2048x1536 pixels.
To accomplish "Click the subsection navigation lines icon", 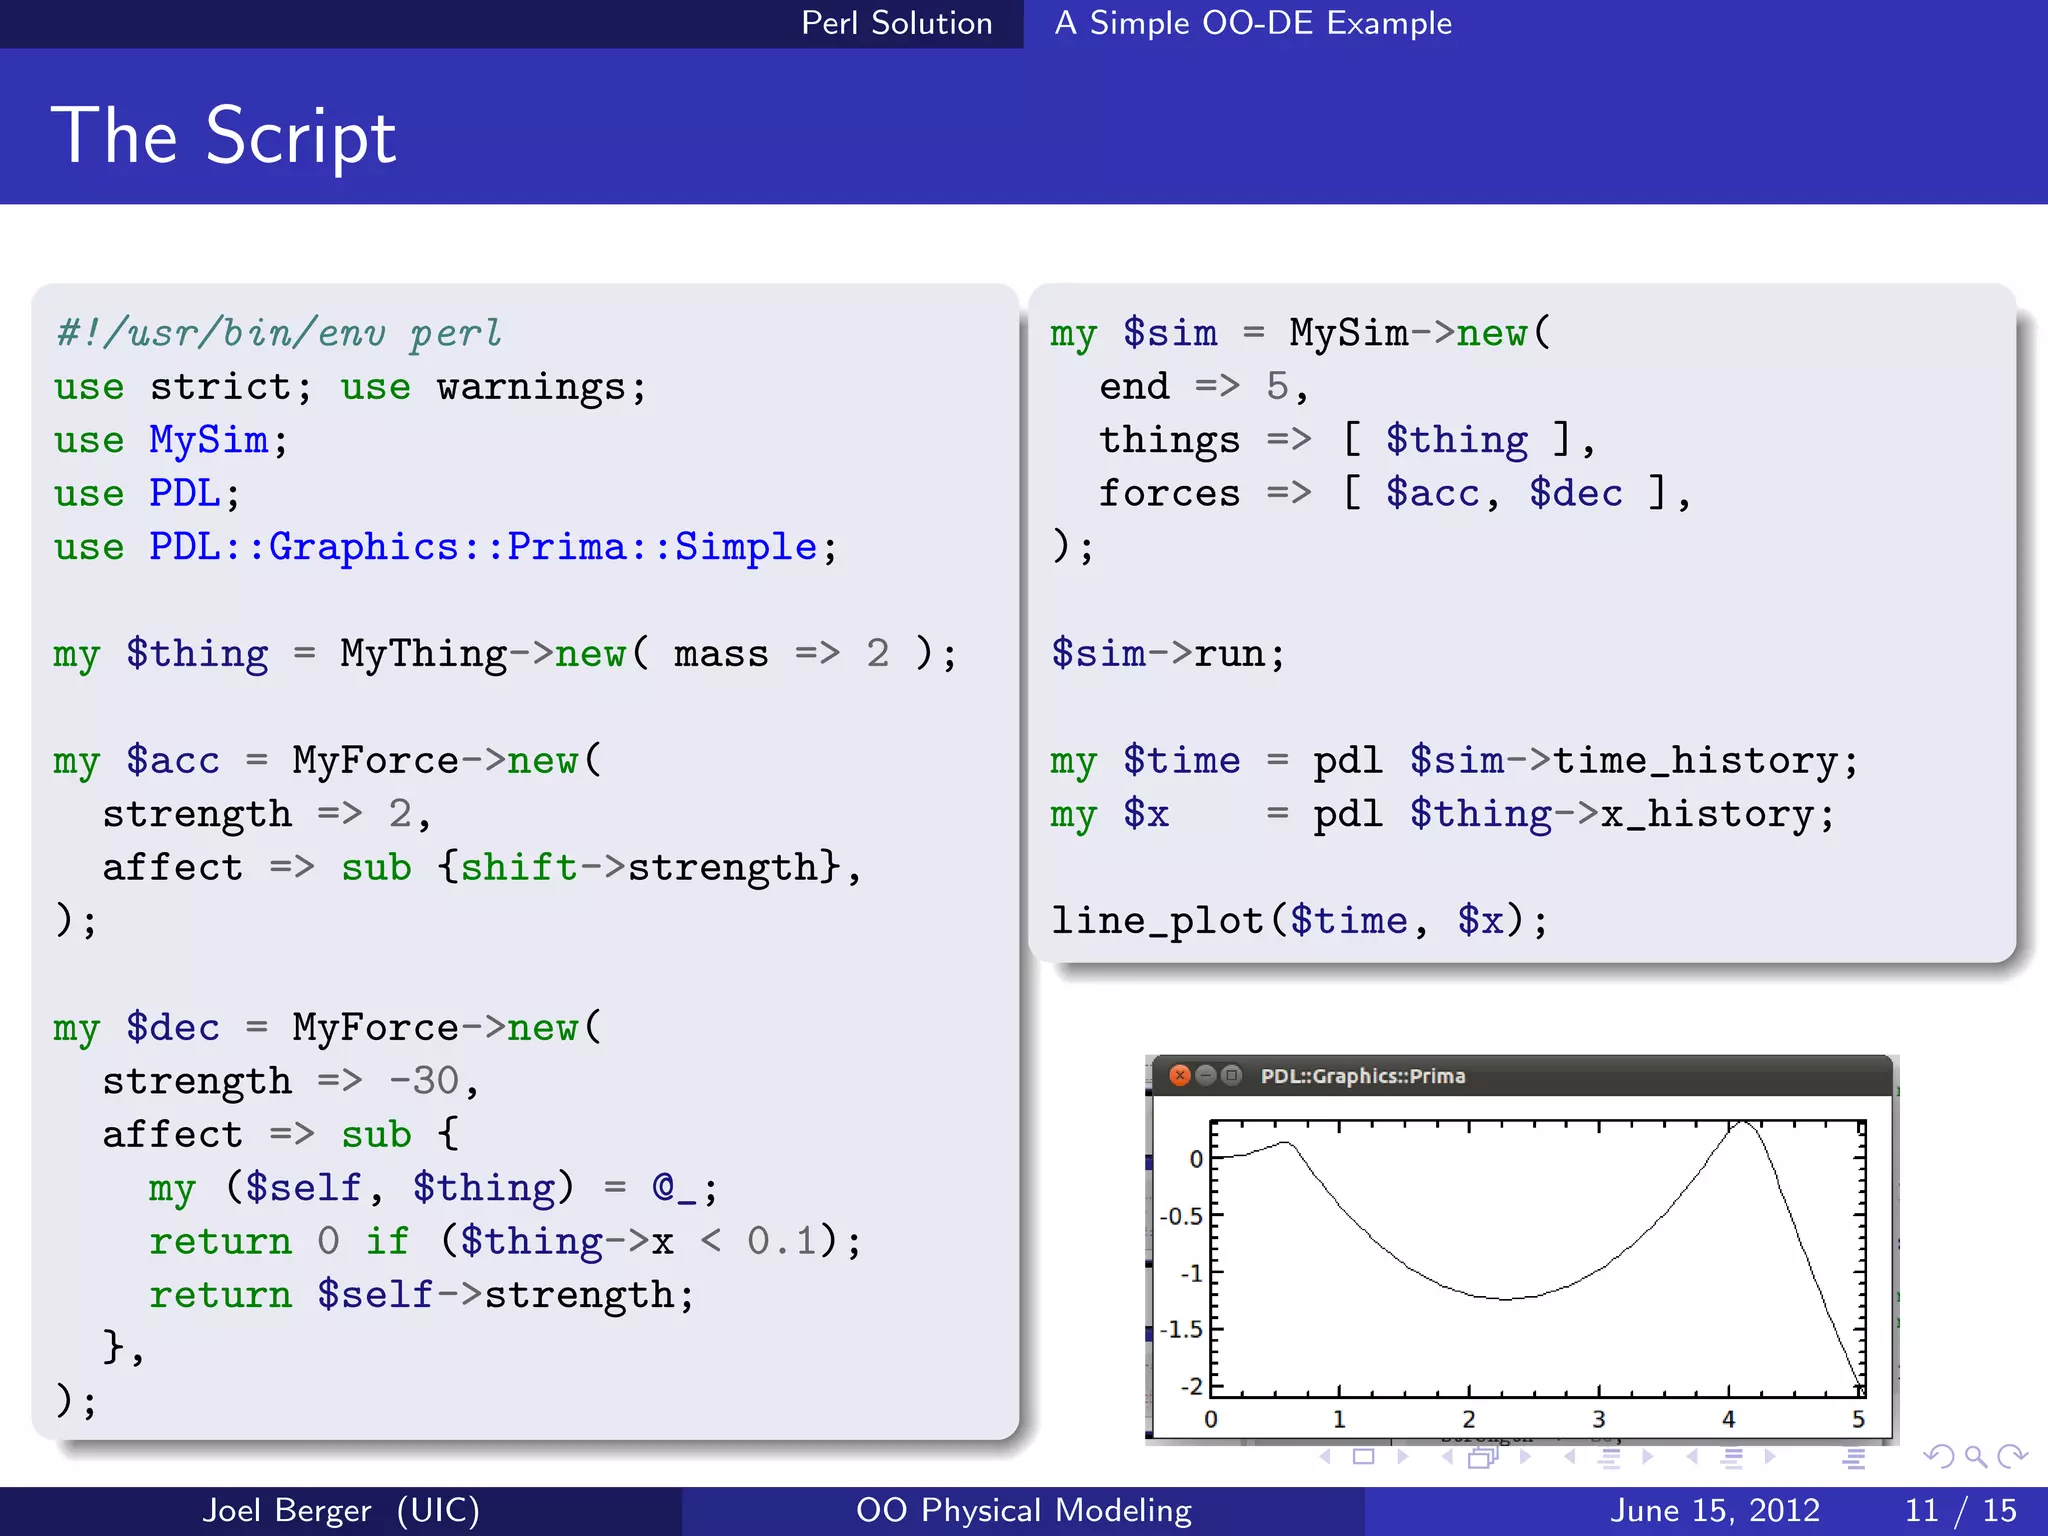I will tap(1609, 1458).
